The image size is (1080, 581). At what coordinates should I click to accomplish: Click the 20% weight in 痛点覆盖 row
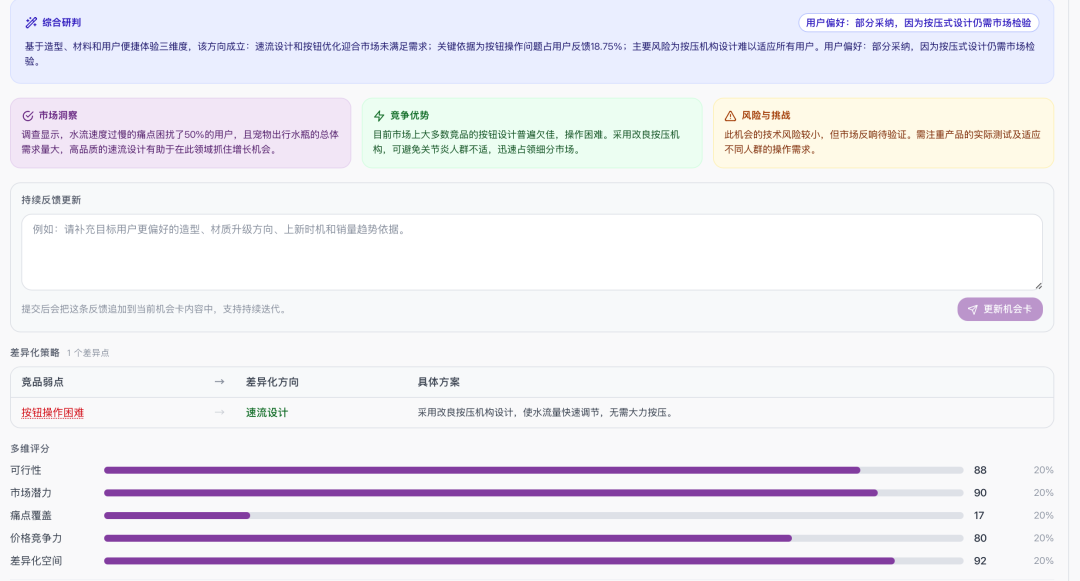tap(1043, 516)
